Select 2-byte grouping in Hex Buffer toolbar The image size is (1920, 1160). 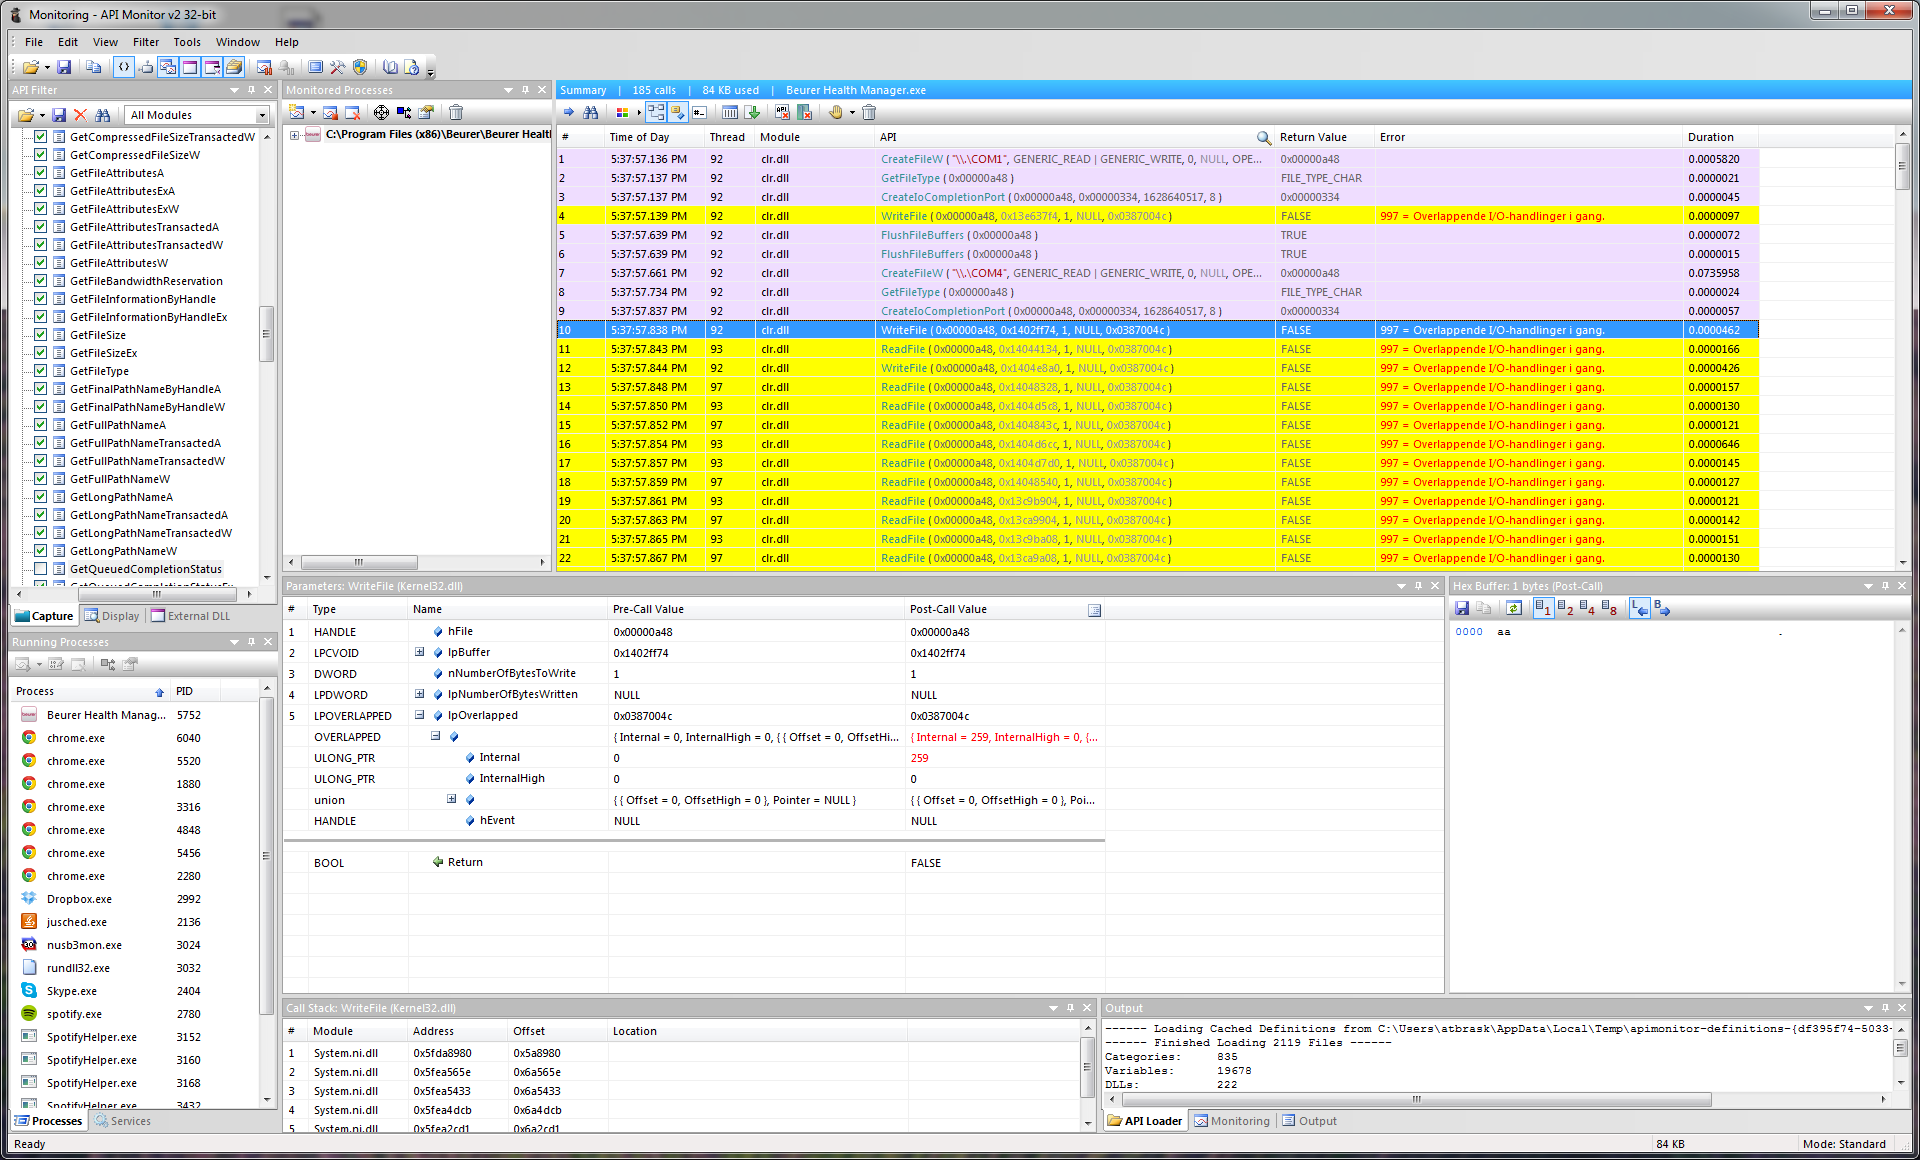click(1566, 608)
